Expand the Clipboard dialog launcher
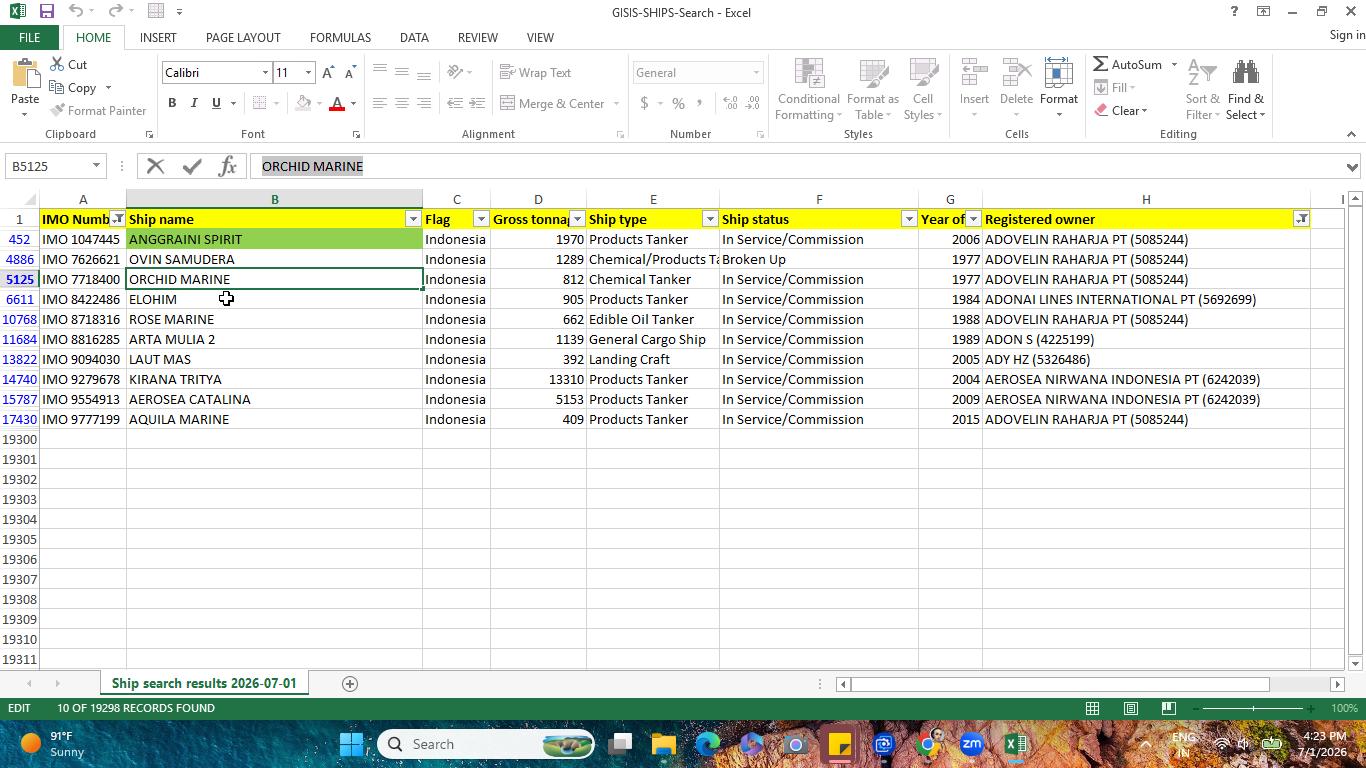This screenshot has height=768, width=1366. point(149,134)
